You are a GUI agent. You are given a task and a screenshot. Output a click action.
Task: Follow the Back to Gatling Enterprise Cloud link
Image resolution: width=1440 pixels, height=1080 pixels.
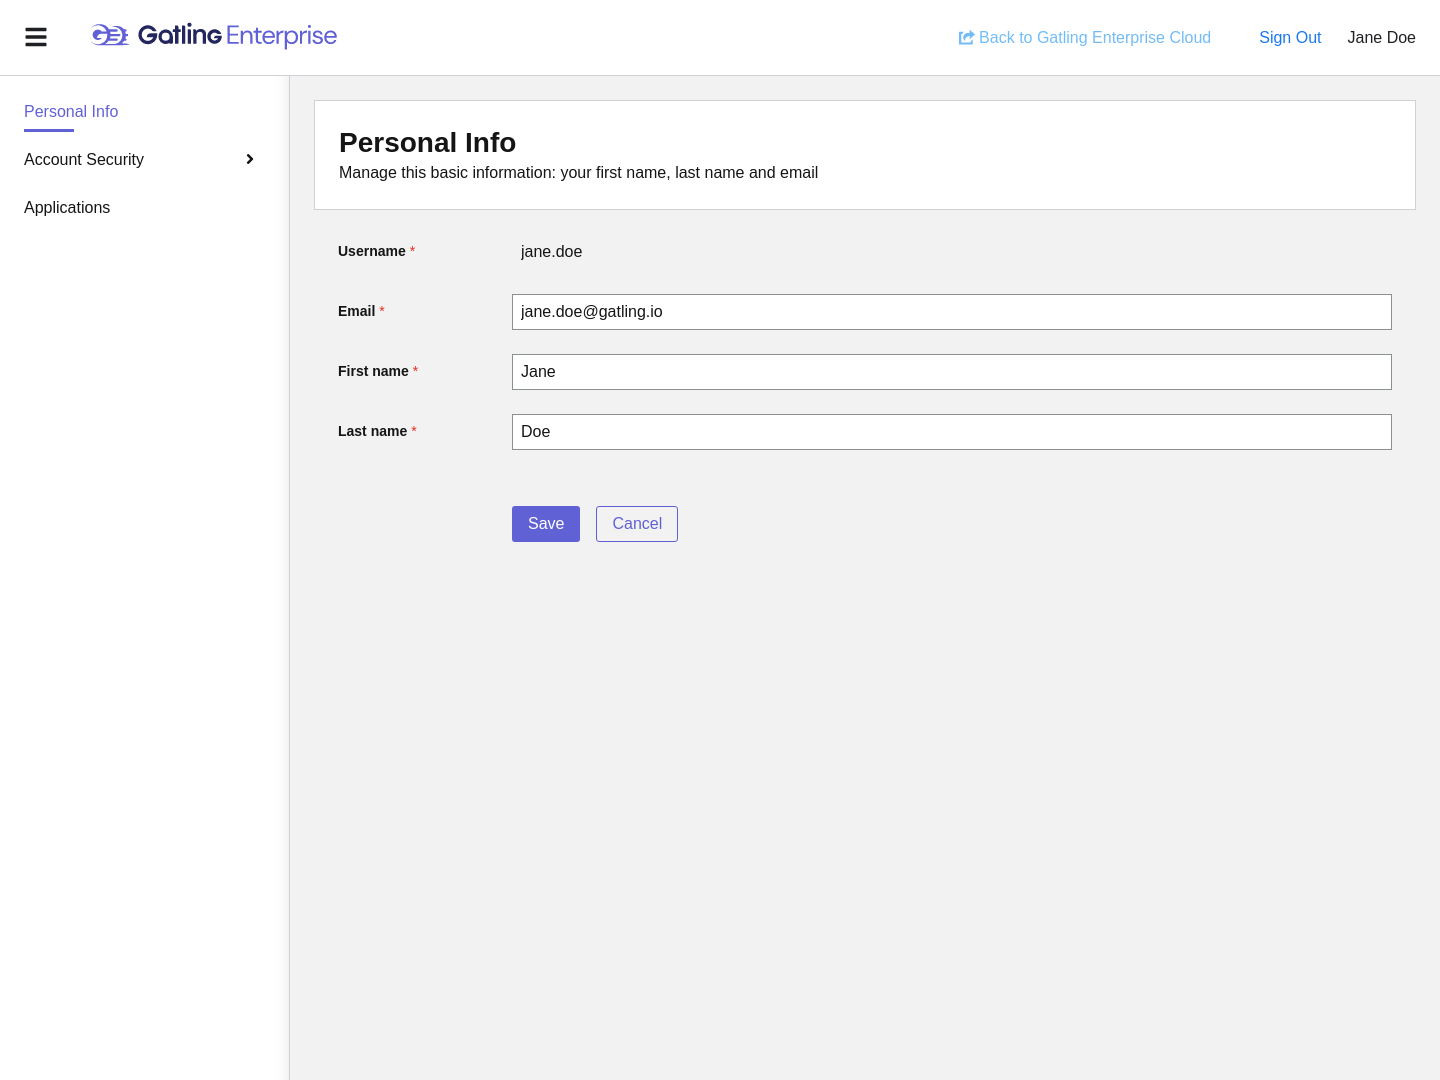coord(1094,38)
